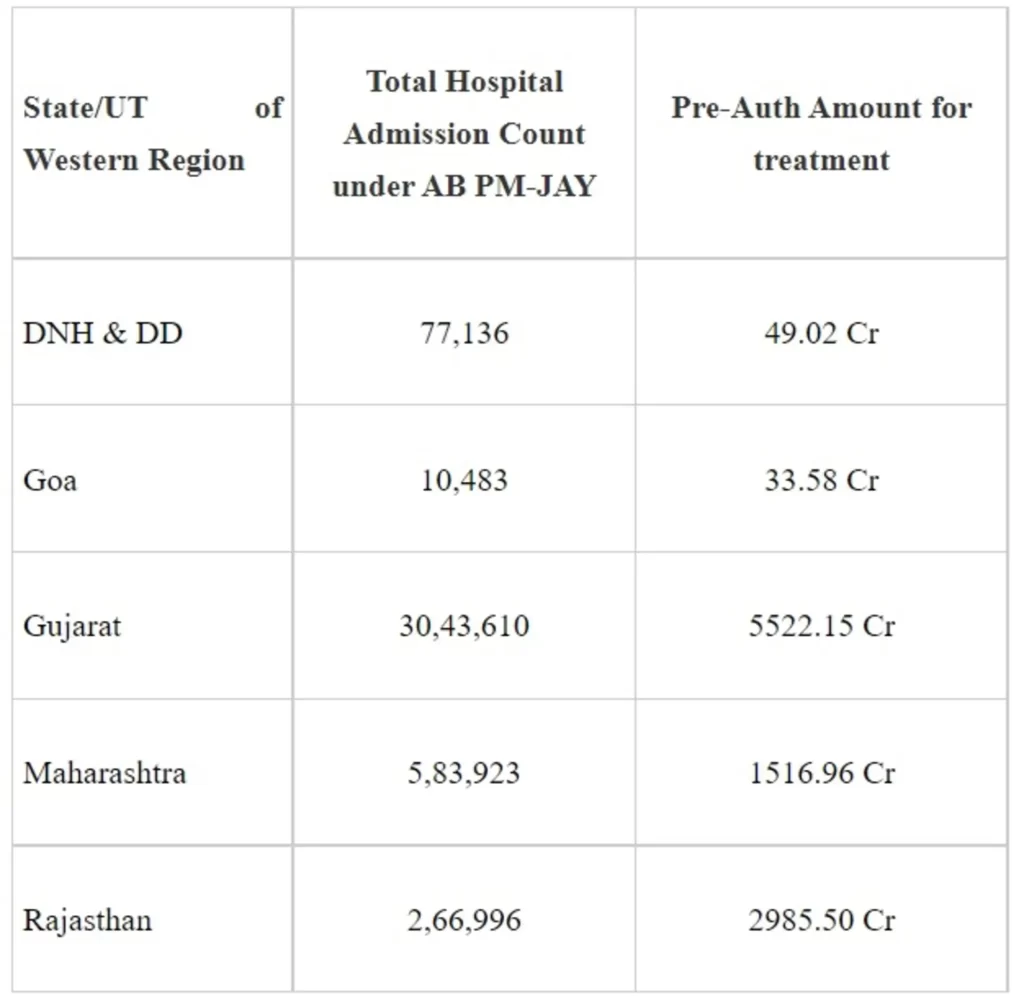Select the 10,483 admission count value
The image size is (1024, 1004).
[464, 480]
